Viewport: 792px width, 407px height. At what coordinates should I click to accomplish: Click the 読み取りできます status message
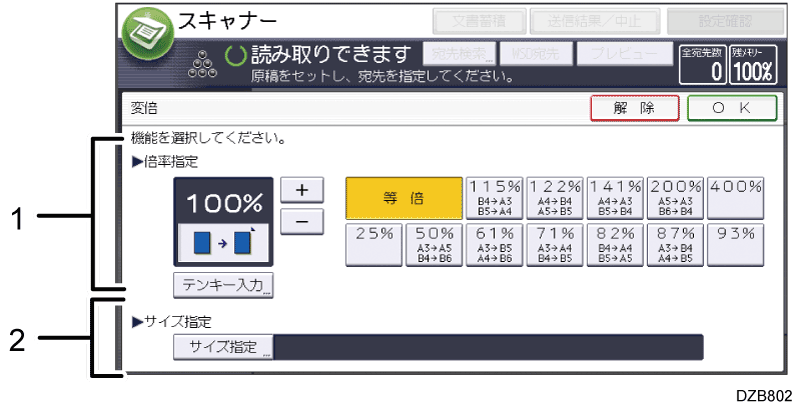[331, 55]
